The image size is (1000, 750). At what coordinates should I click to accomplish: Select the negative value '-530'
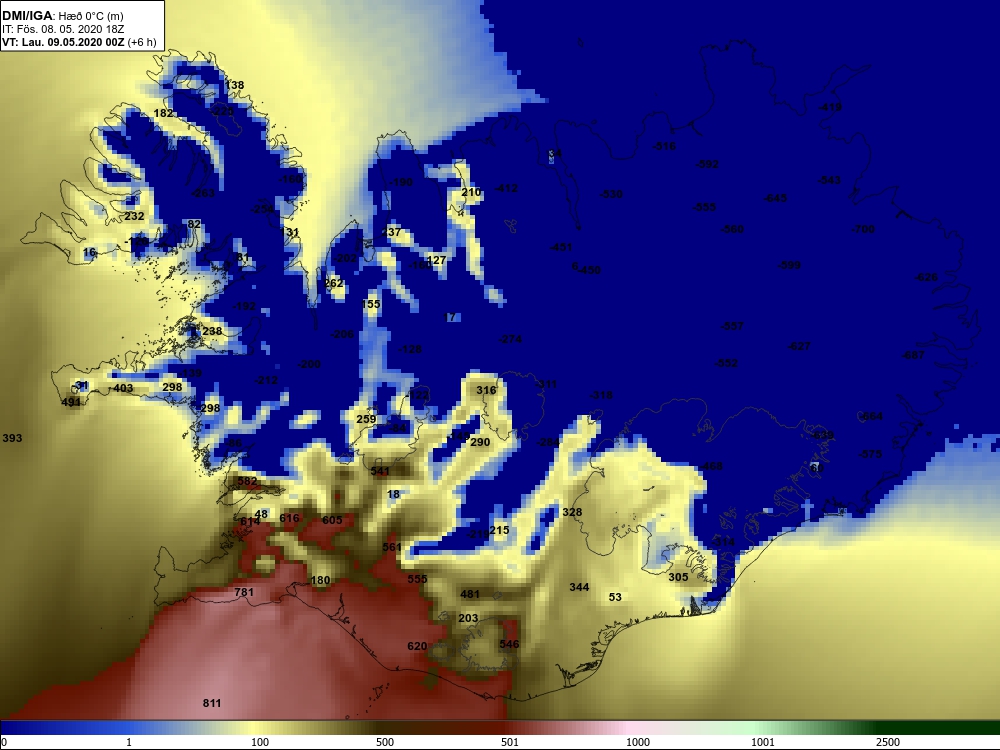[611, 194]
